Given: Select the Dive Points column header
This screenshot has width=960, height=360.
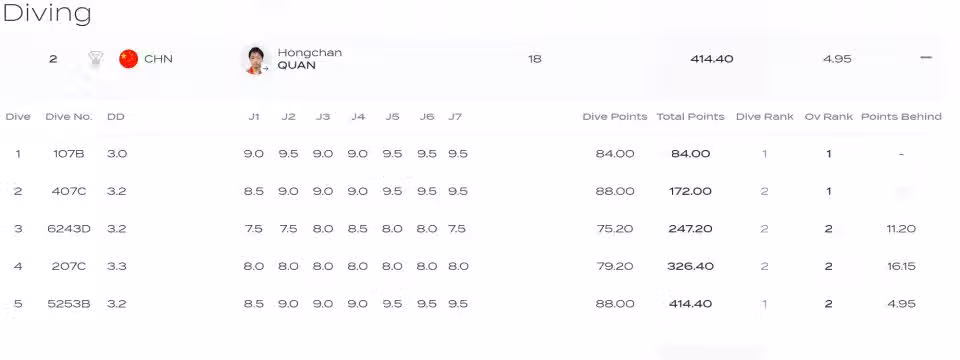Looking at the screenshot, I should 615,117.
